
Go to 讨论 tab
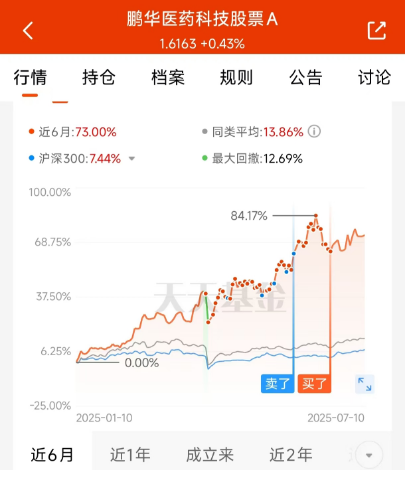(374, 77)
